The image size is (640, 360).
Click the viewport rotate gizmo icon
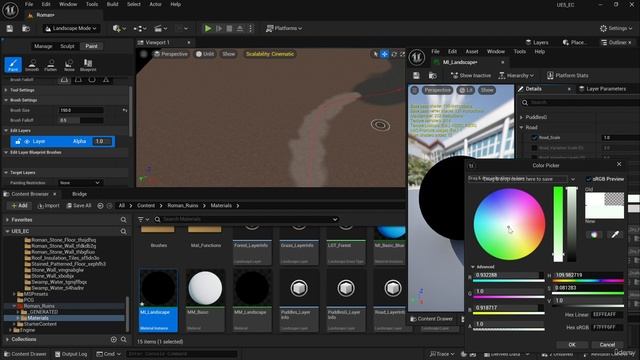[x=394, y=54]
